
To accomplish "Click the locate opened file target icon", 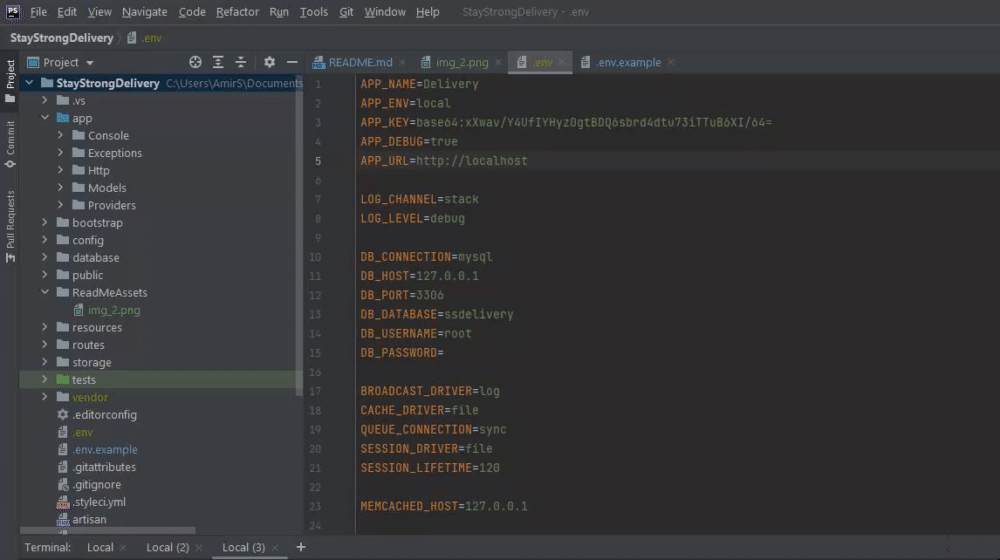I will pyautogui.click(x=195, y=62).
